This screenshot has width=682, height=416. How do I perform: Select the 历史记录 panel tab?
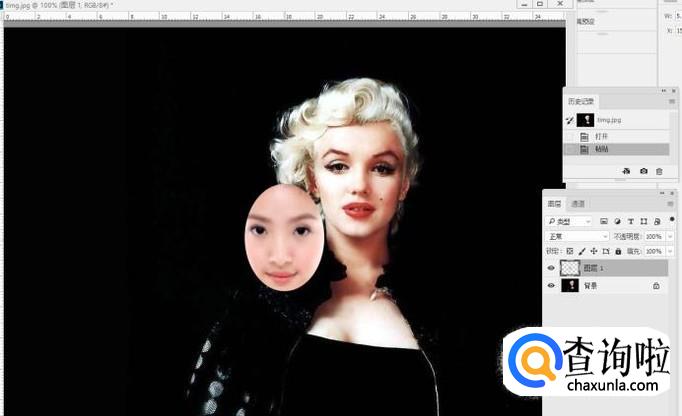point(581,101)
